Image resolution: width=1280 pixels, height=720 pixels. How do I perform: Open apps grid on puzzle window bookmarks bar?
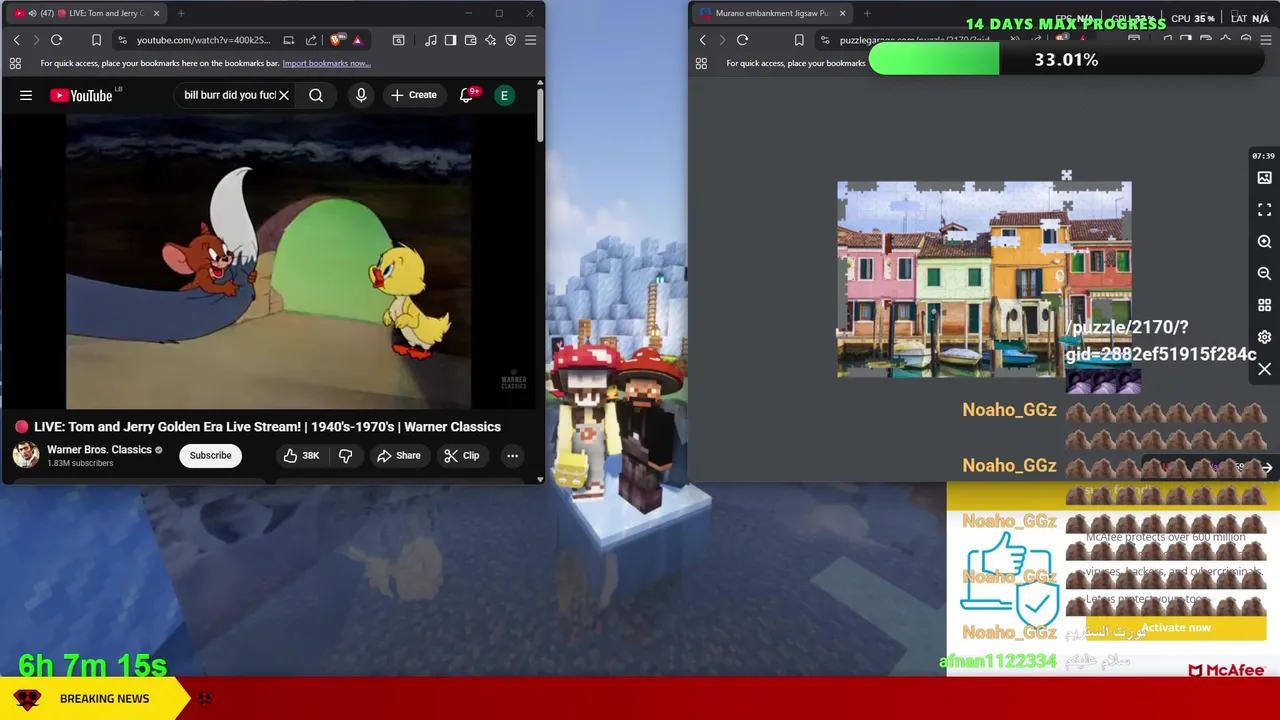coord(701,63)
